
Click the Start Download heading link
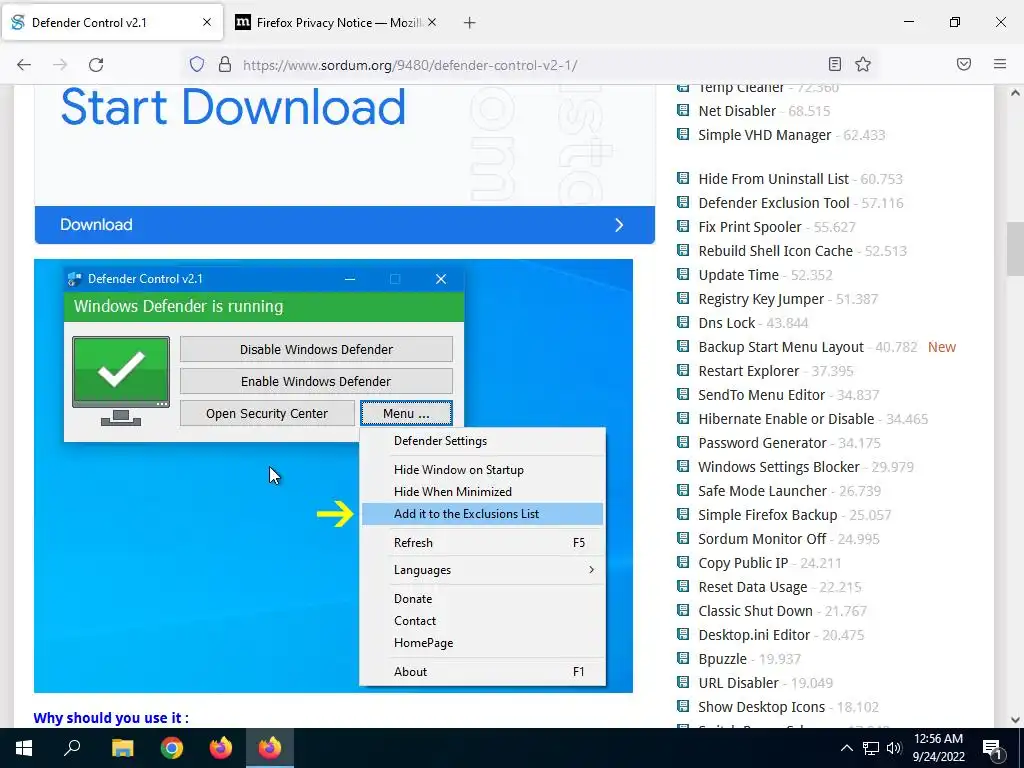[x=233, y=106]
